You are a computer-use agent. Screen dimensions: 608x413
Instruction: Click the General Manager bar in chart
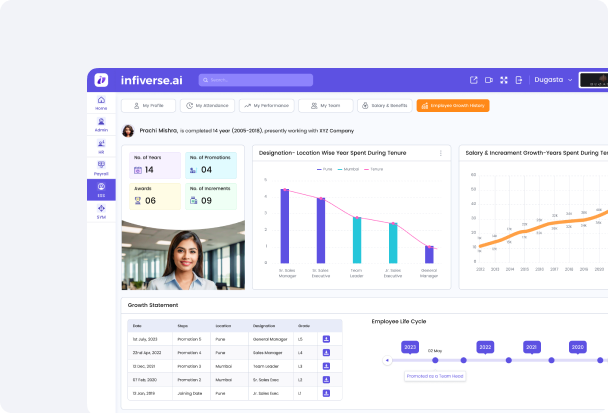(x=429, y=255)
